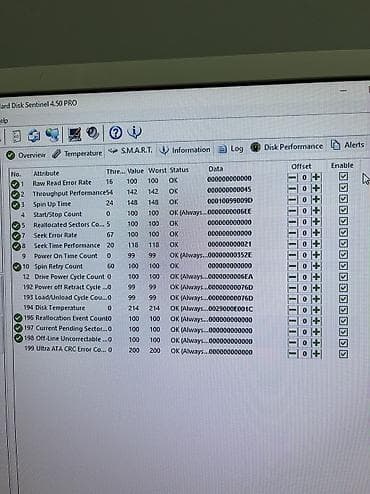
Task: Click the green check icon for Seek Error Rate
Action: pyautogui.click(x=16, y=236)
